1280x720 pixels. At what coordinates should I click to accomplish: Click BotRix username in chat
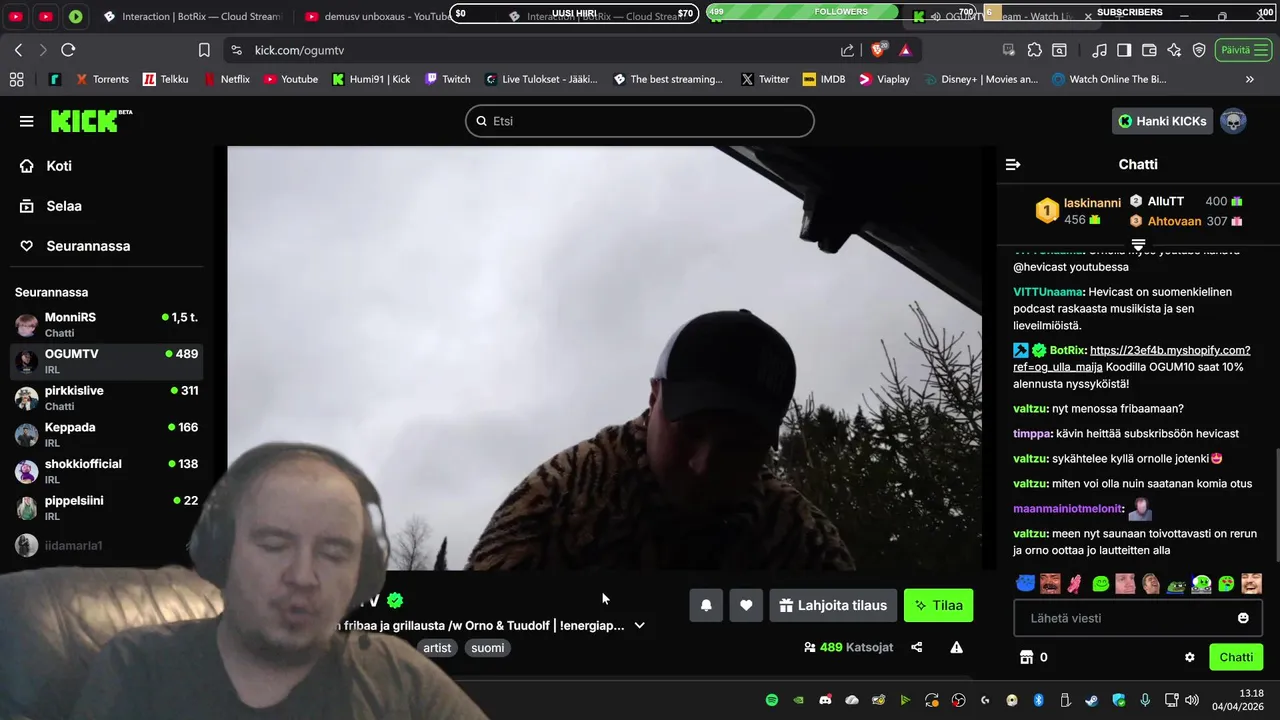tap(1067, 350)
